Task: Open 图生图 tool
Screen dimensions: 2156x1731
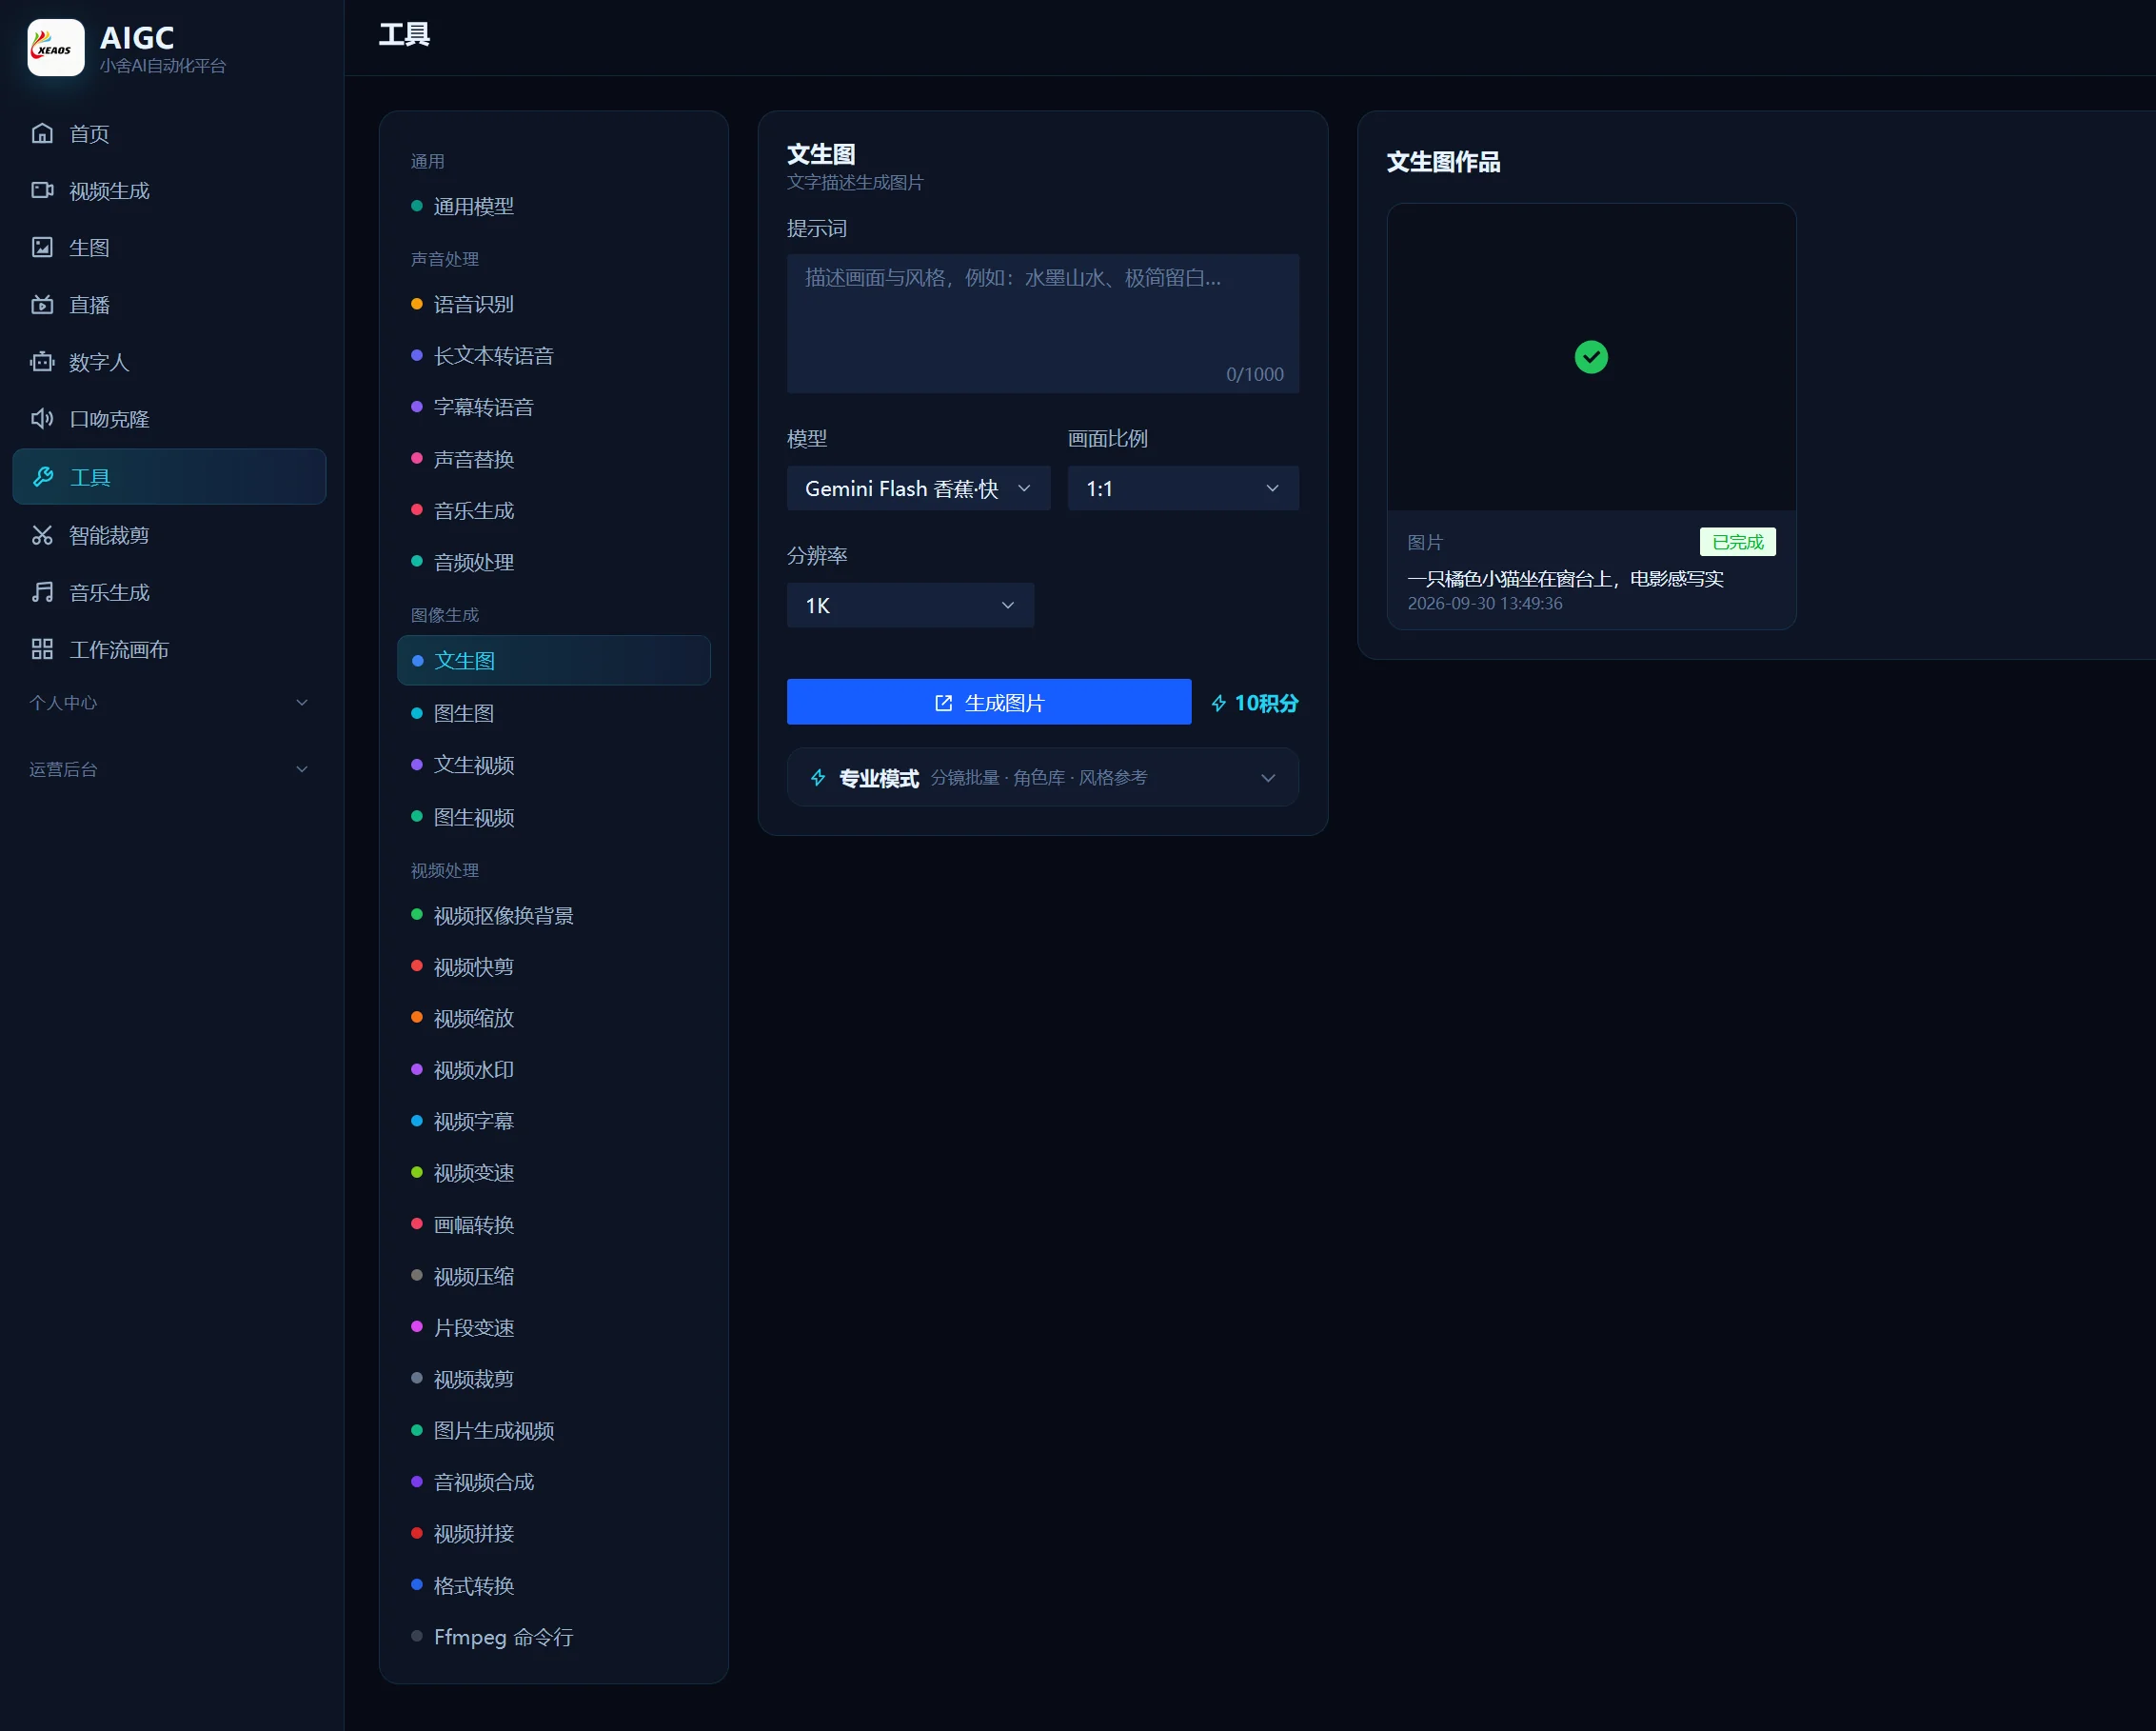Action: point(553,713)
